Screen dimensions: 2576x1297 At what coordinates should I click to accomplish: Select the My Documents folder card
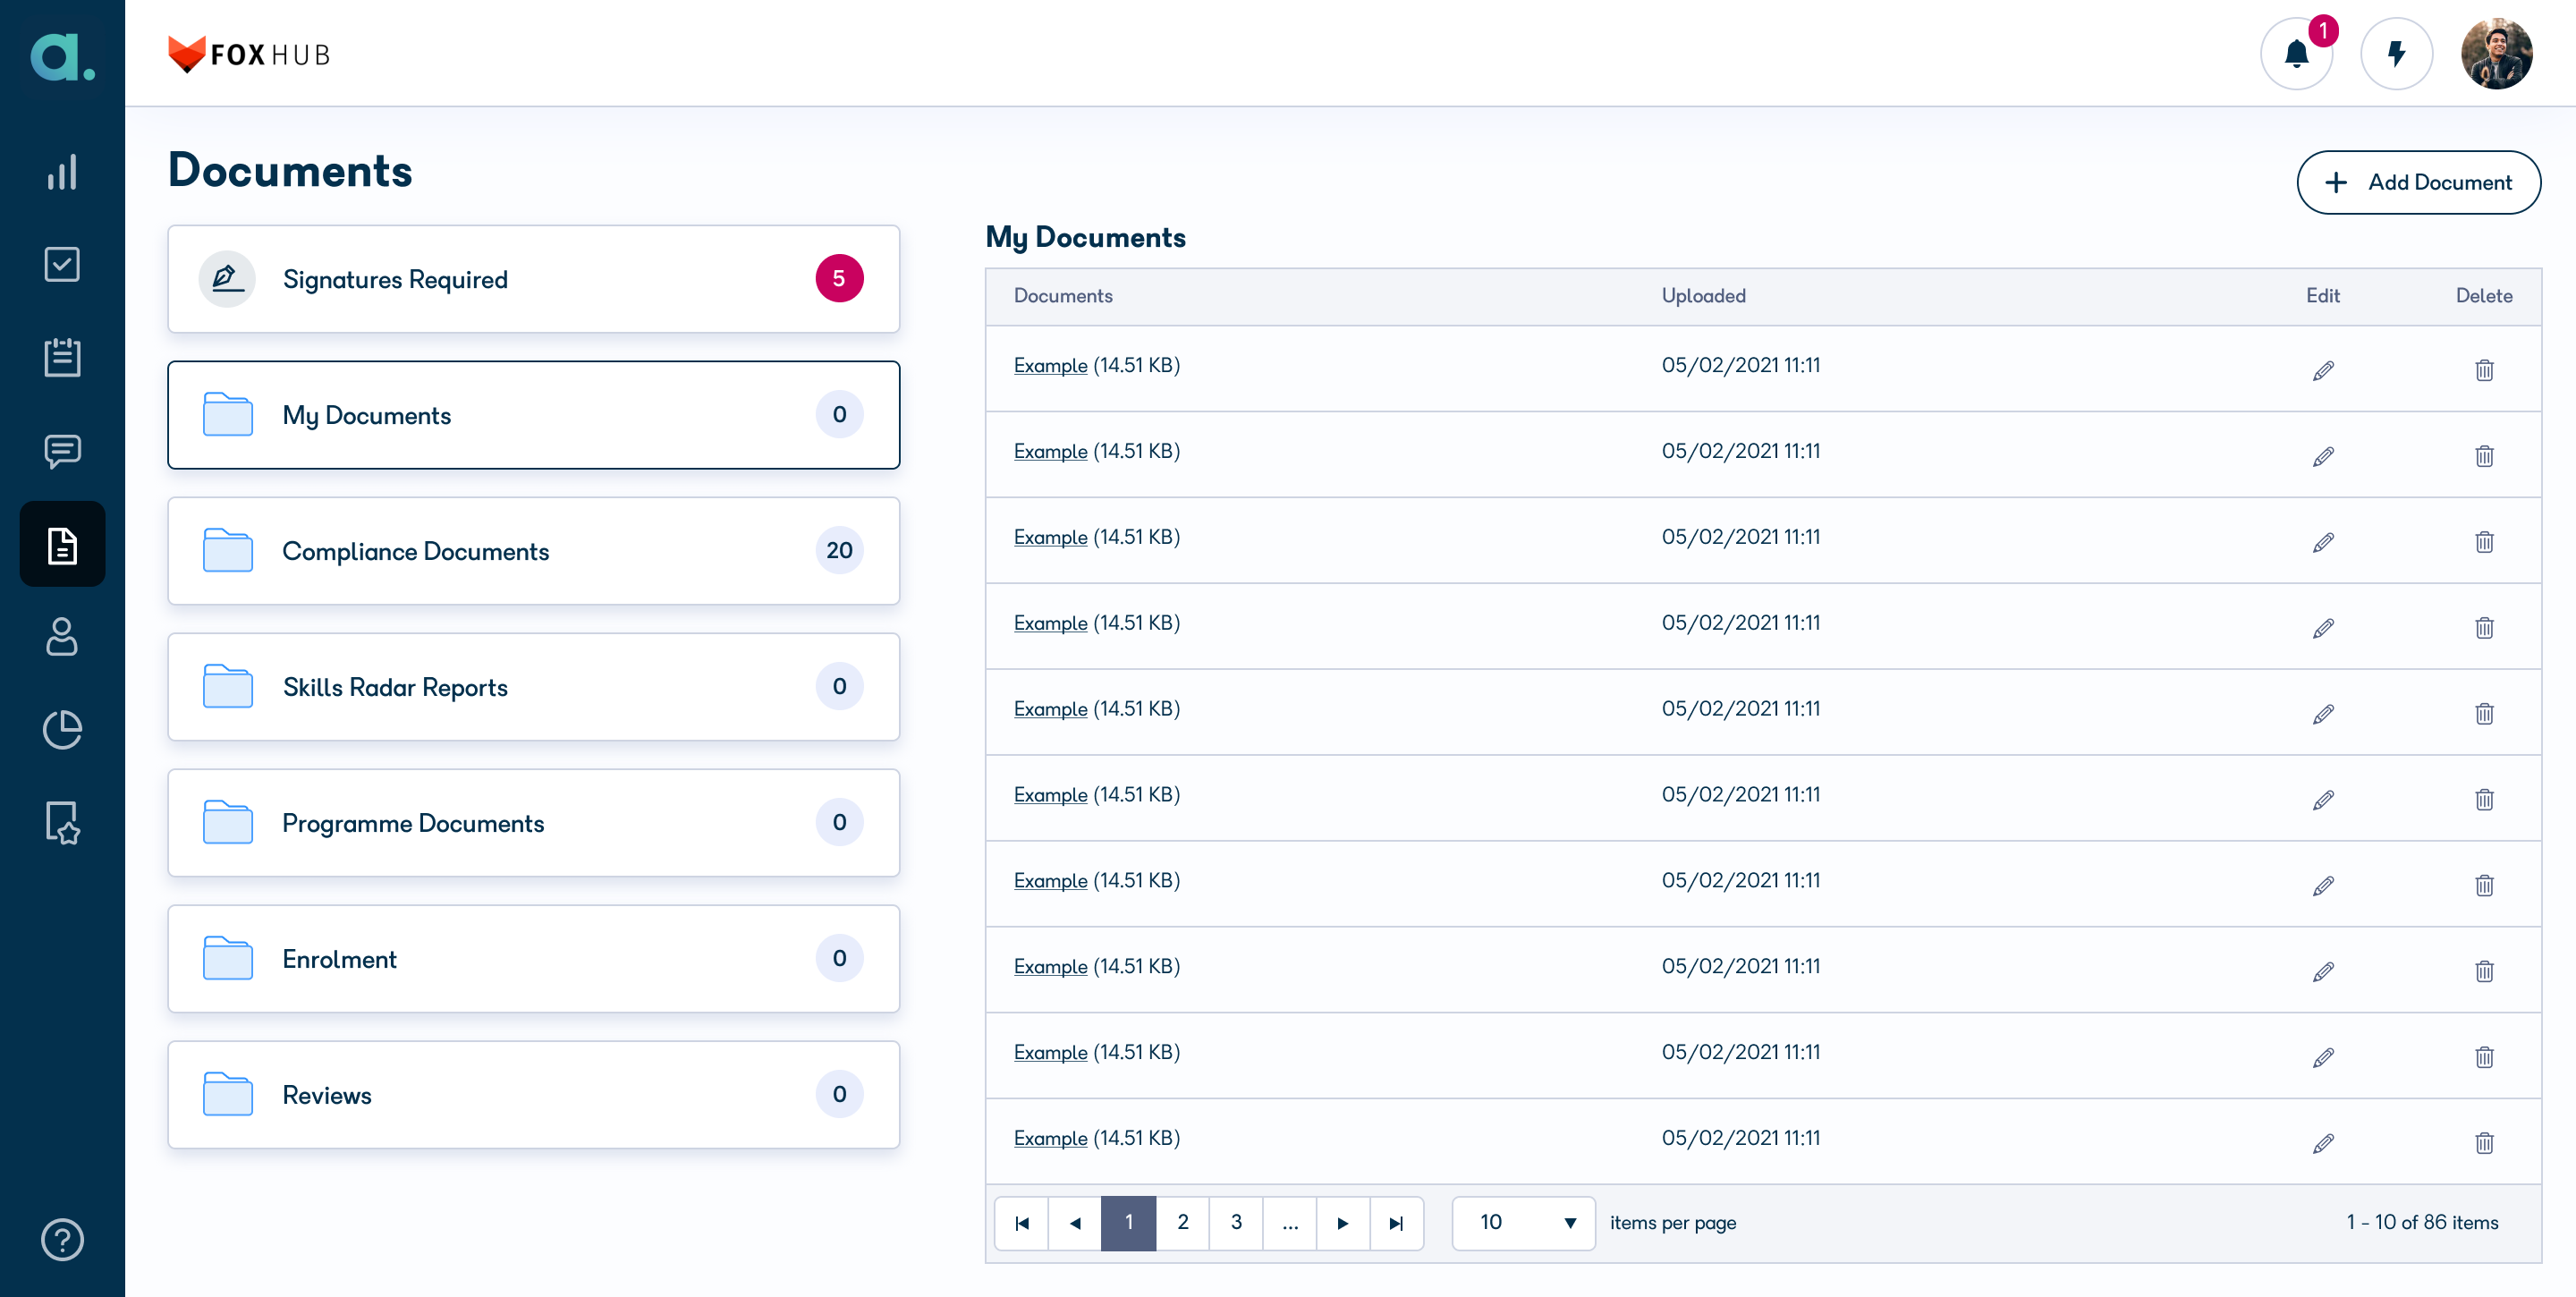coord(534,415)
